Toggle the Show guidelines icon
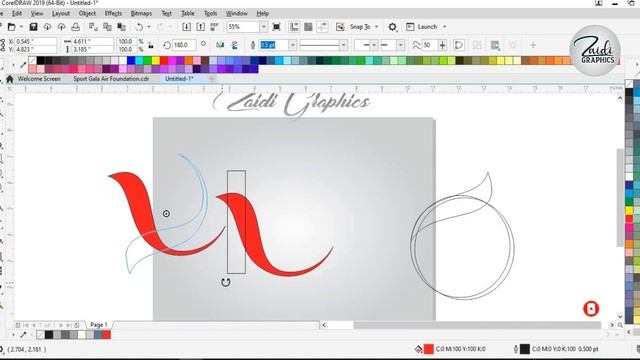Screen dimensions: 640x360 [x=322, y=27]
